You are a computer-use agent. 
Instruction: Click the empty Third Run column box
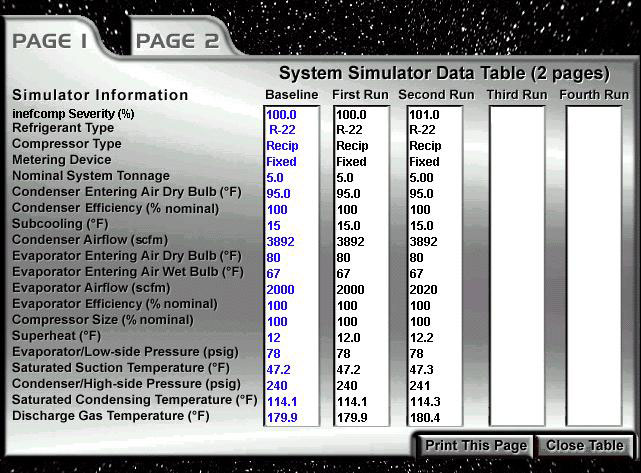[517, 266]
